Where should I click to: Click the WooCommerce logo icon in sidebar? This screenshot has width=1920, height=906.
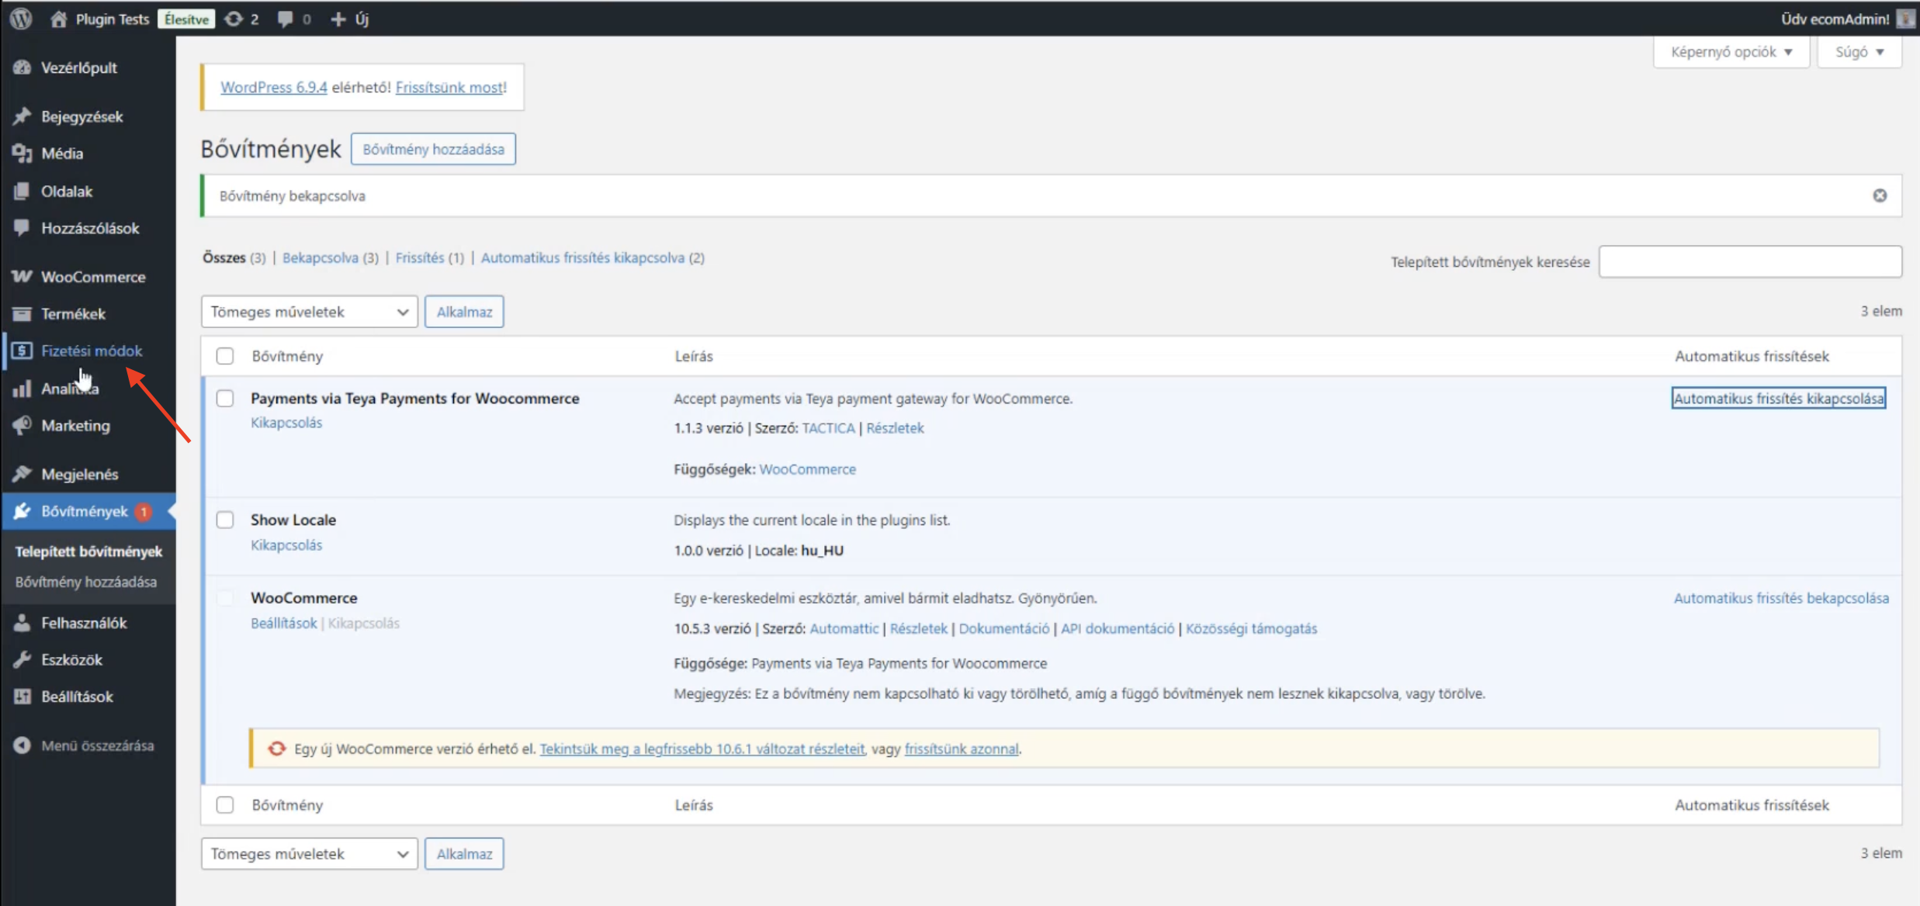coord(22,277)
